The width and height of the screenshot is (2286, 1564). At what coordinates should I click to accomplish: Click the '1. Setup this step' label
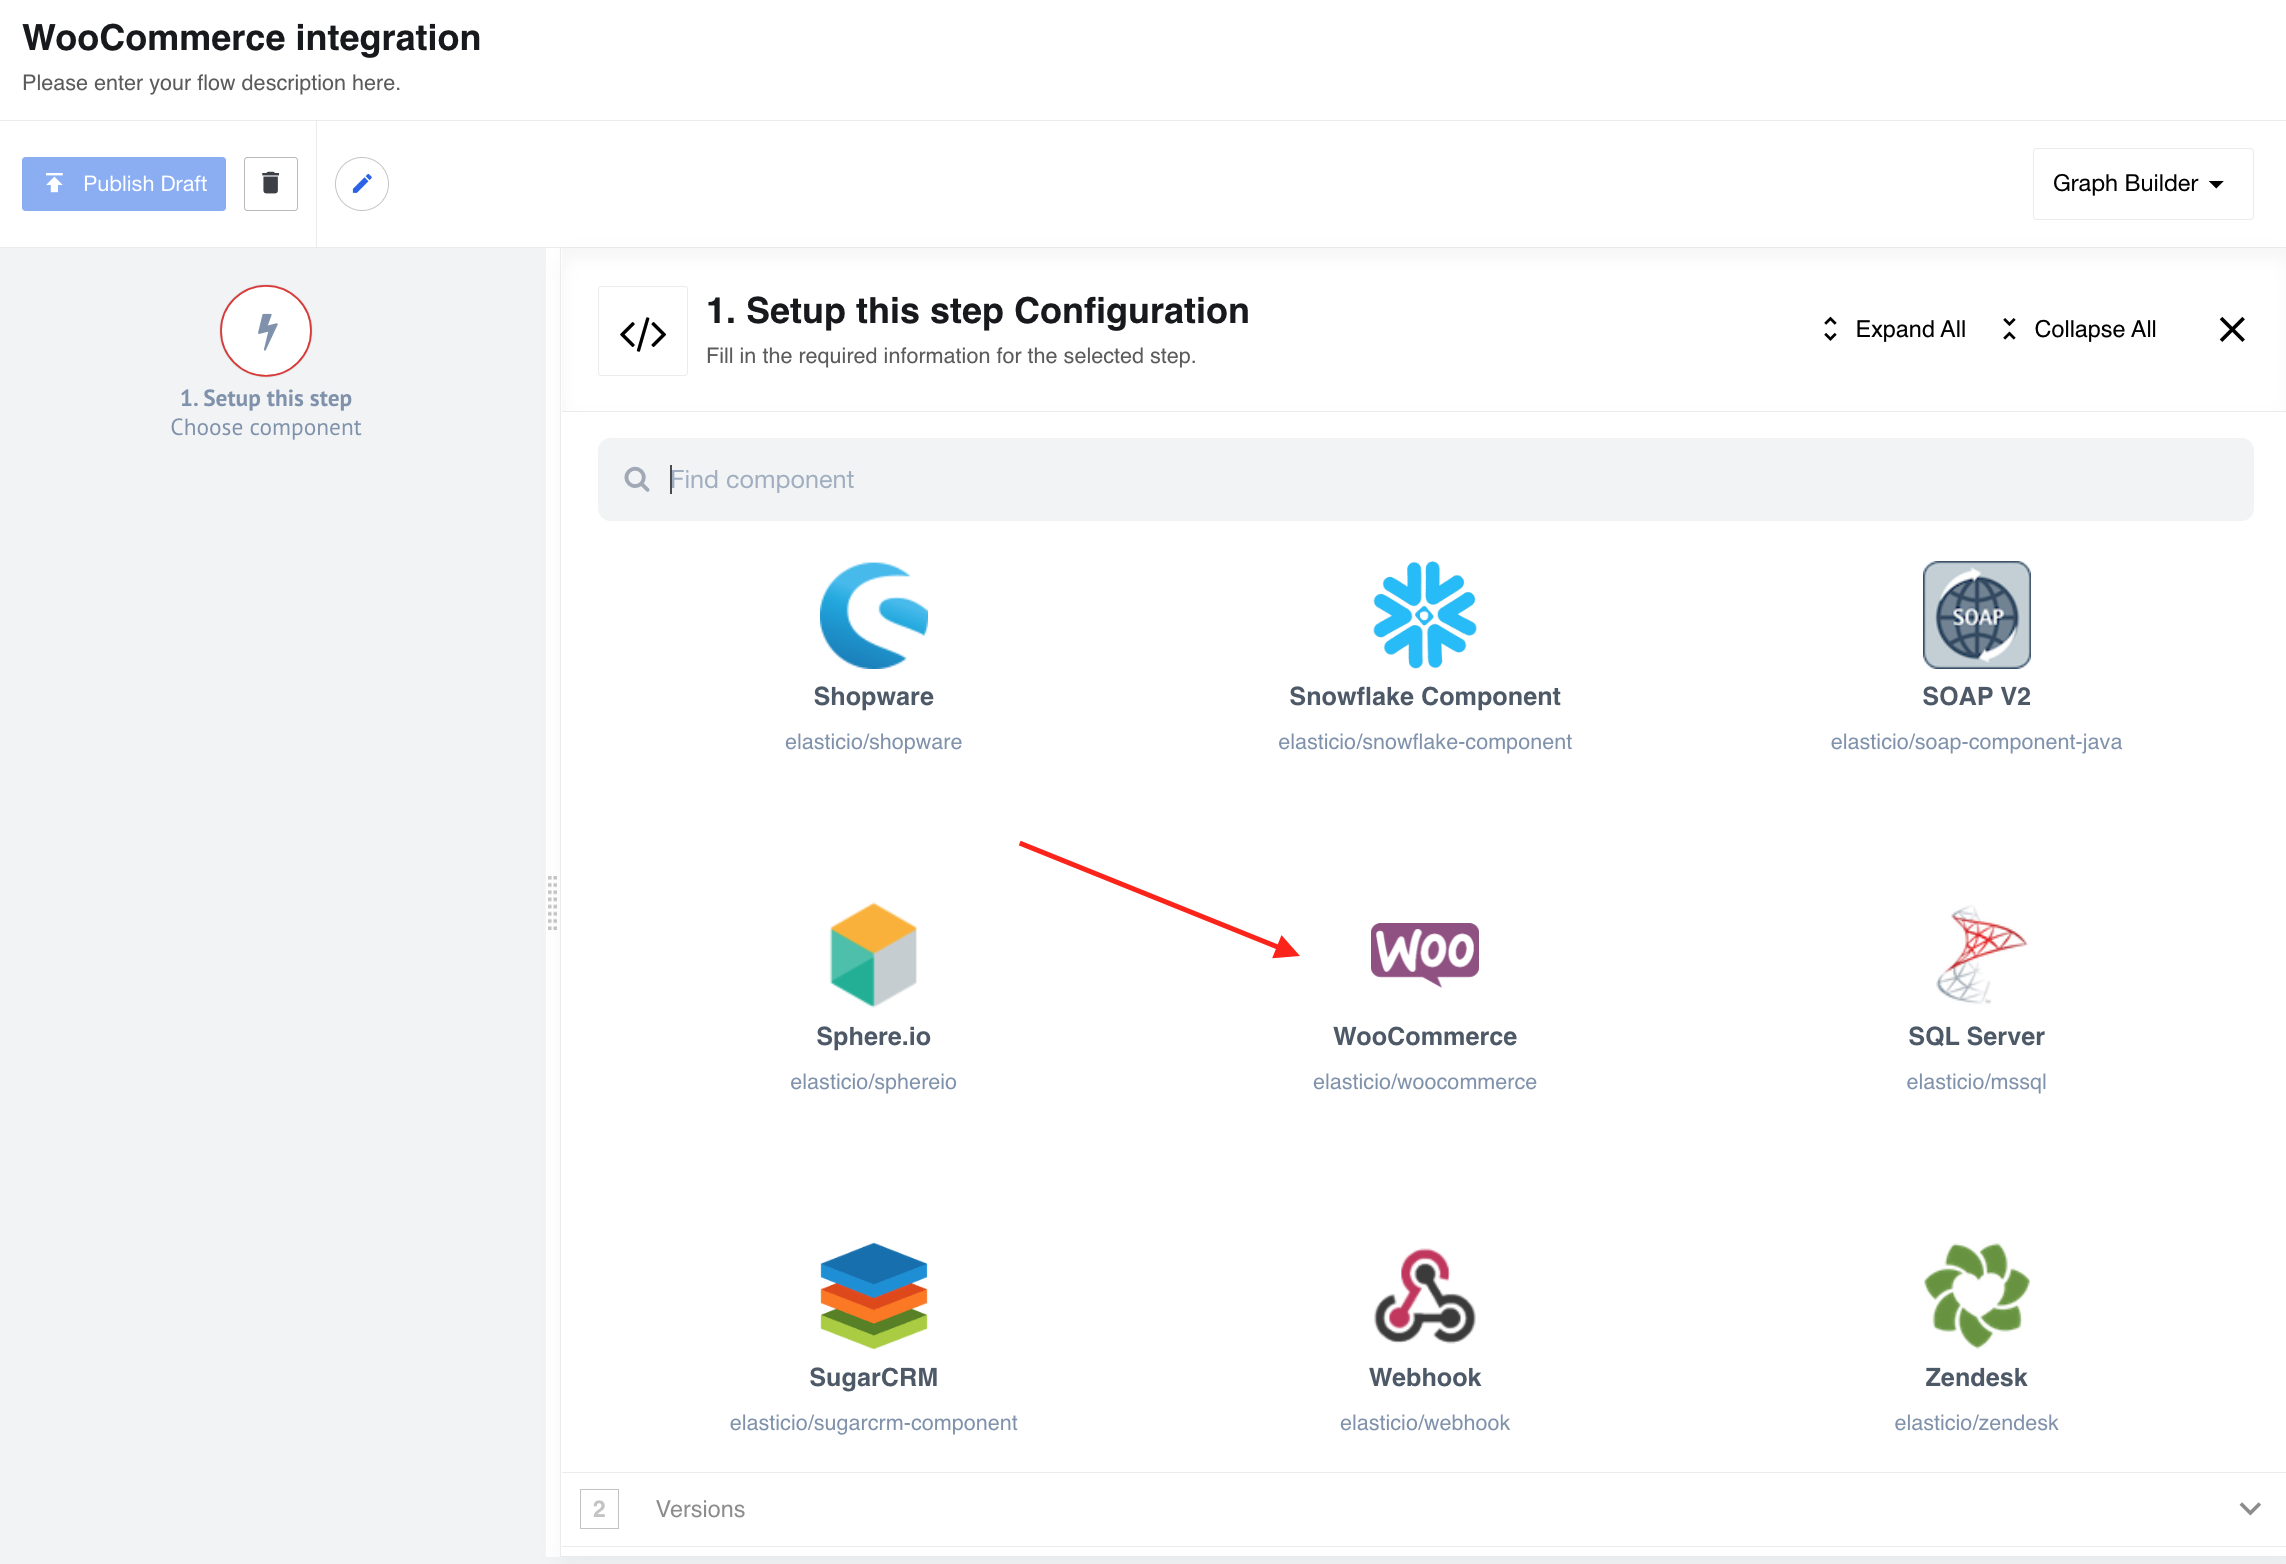[266, 398]
